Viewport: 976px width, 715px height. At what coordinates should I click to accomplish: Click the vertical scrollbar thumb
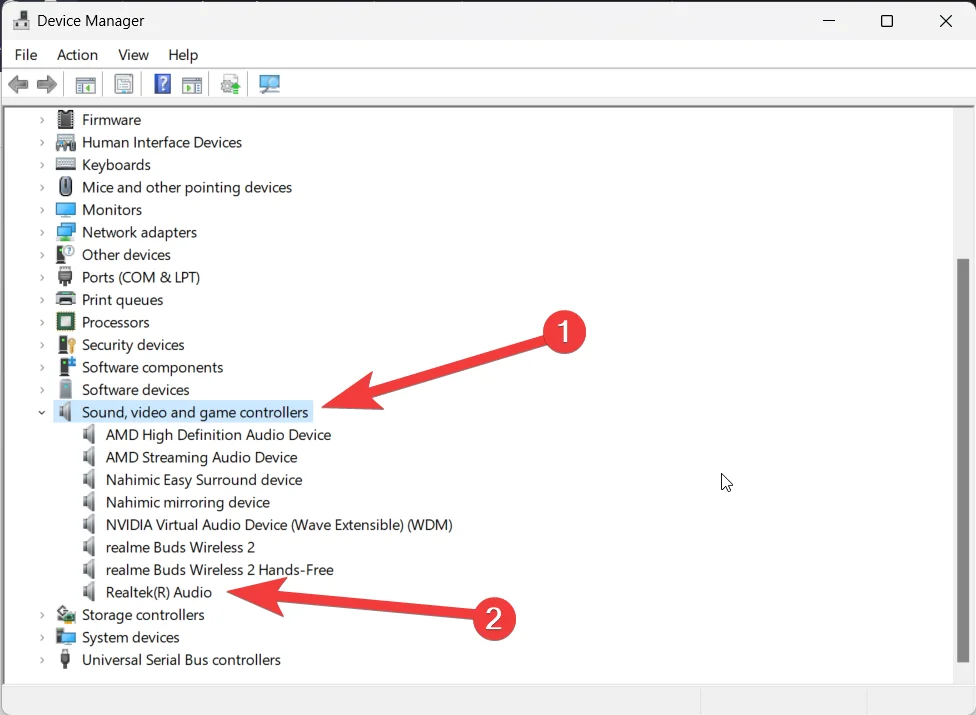pos(962,460)
